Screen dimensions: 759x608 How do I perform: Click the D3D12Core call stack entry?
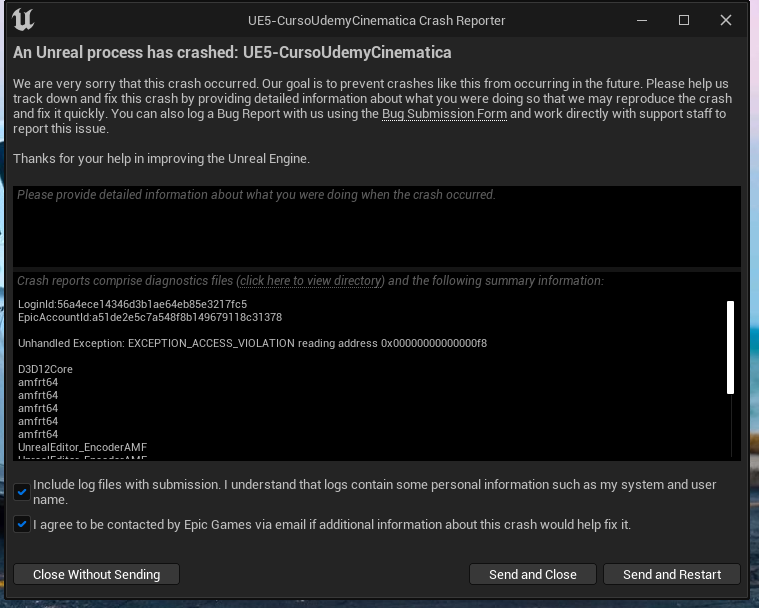[45, 369]
